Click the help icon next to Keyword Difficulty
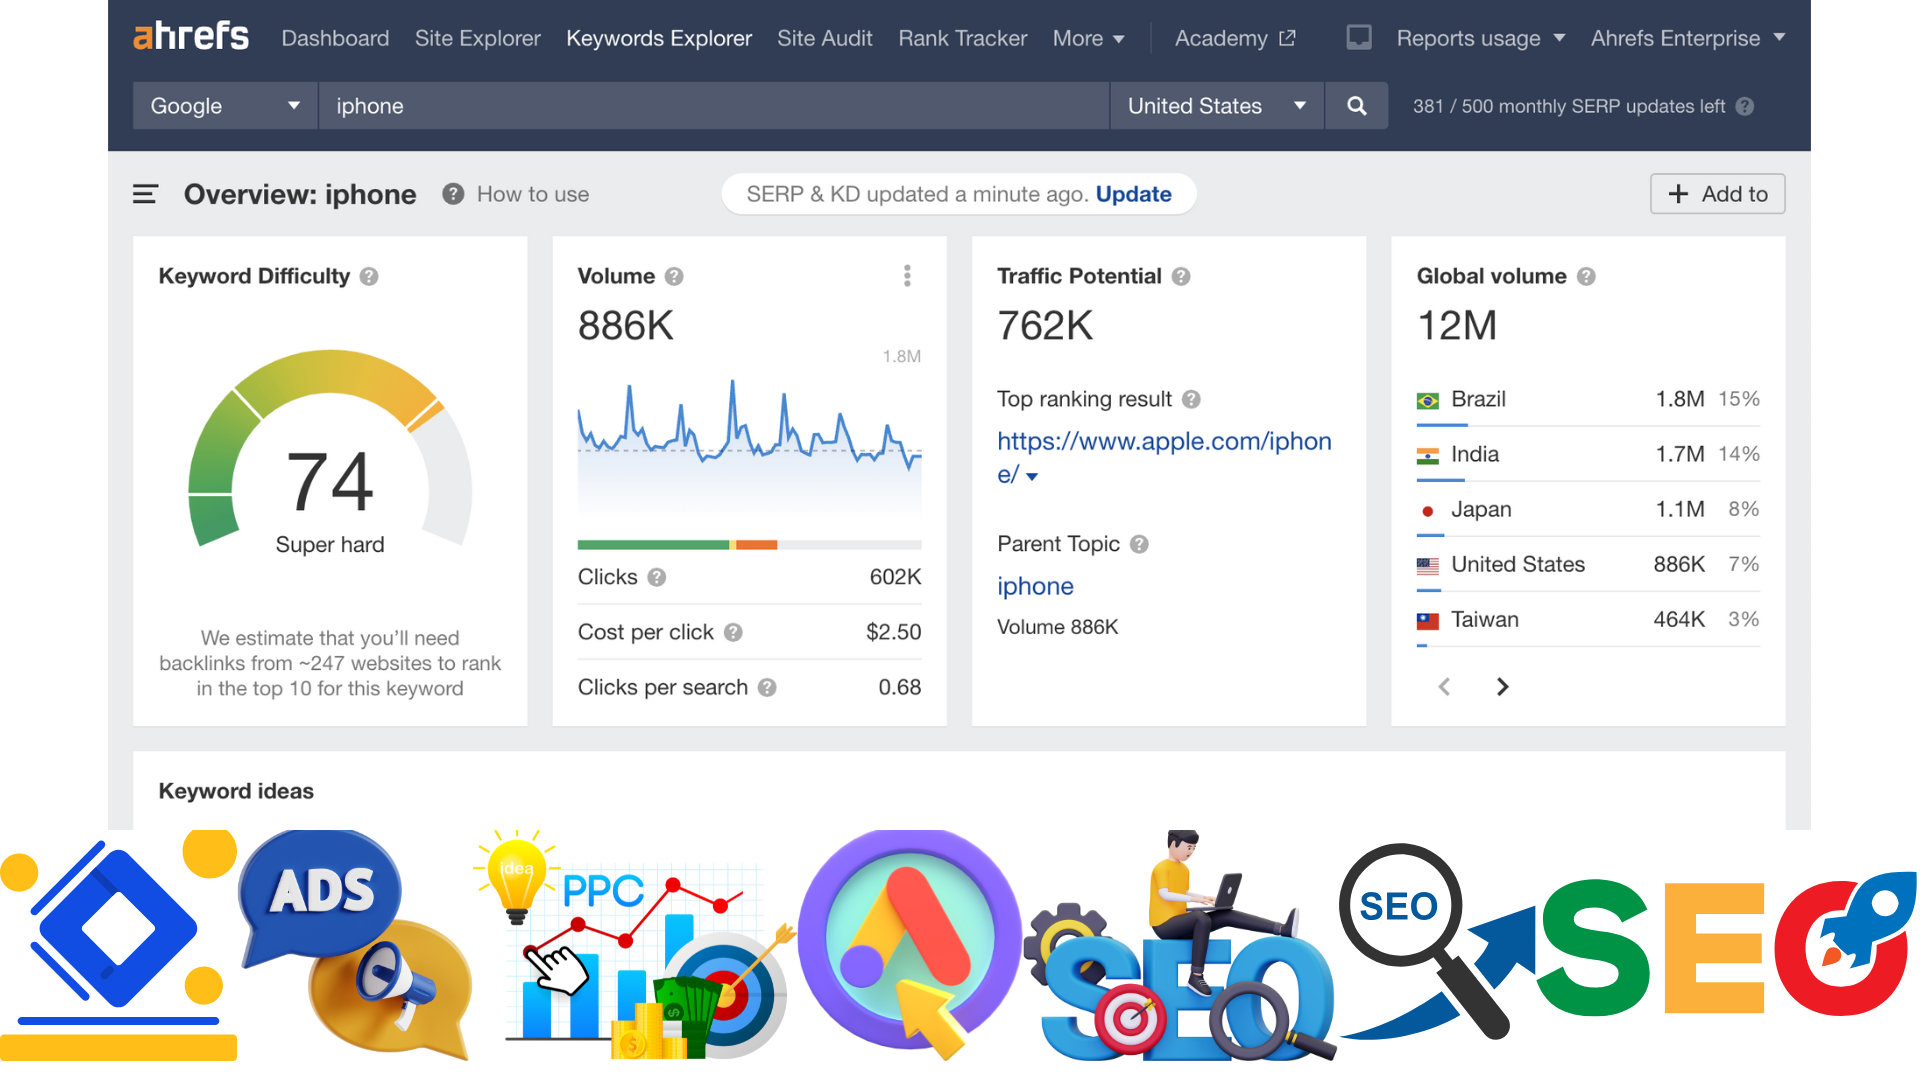1920x1080 pixels. (368, 277)
